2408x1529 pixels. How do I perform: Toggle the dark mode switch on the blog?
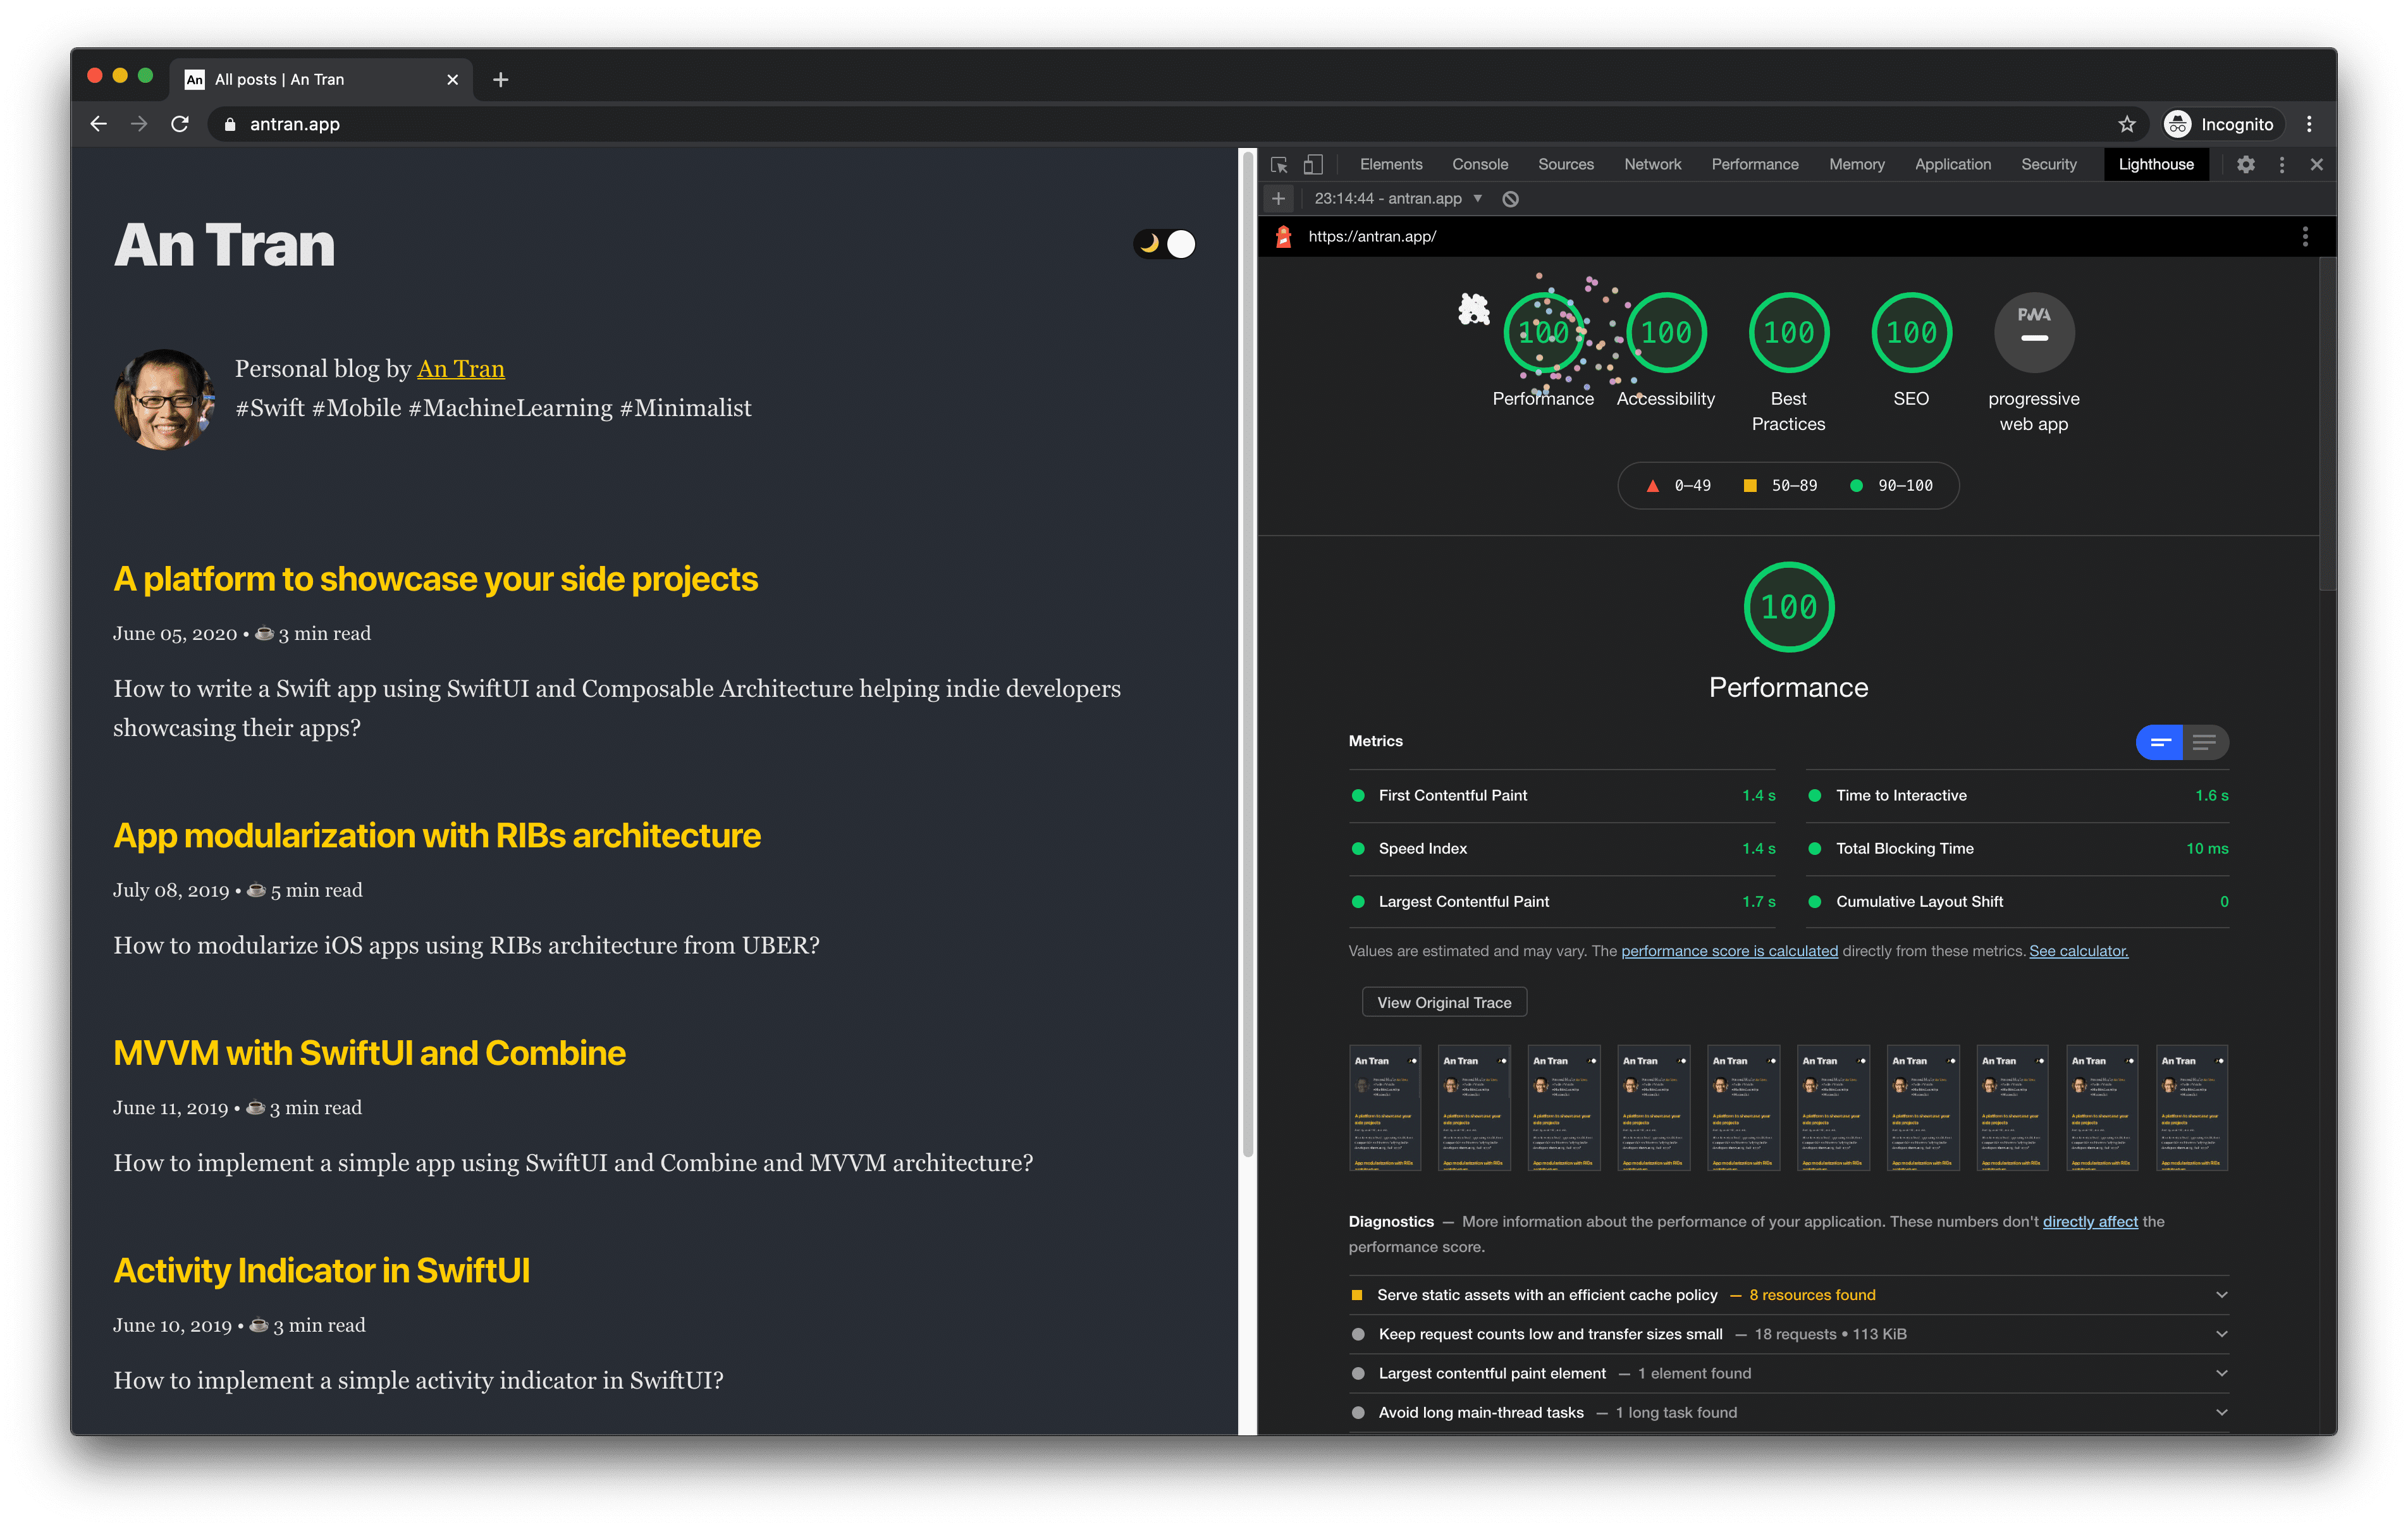point(1165,244)
